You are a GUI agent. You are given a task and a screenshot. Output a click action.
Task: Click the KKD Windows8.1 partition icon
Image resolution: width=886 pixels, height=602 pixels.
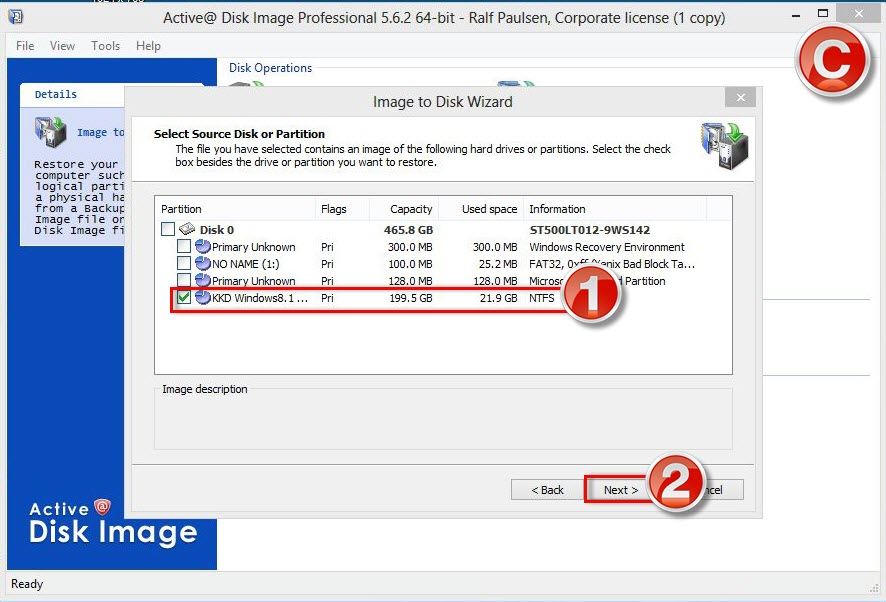tap(202, 297)
